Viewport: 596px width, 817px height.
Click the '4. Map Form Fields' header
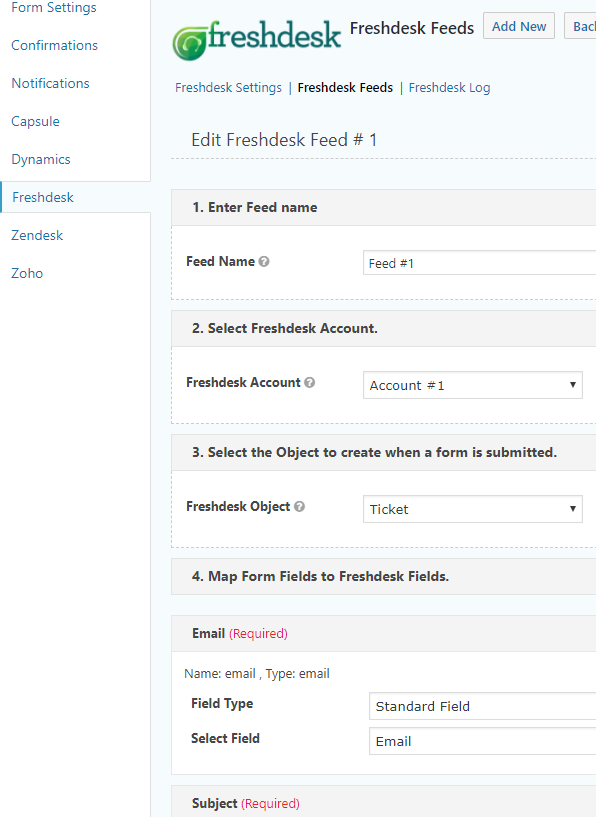coord(383,576)
